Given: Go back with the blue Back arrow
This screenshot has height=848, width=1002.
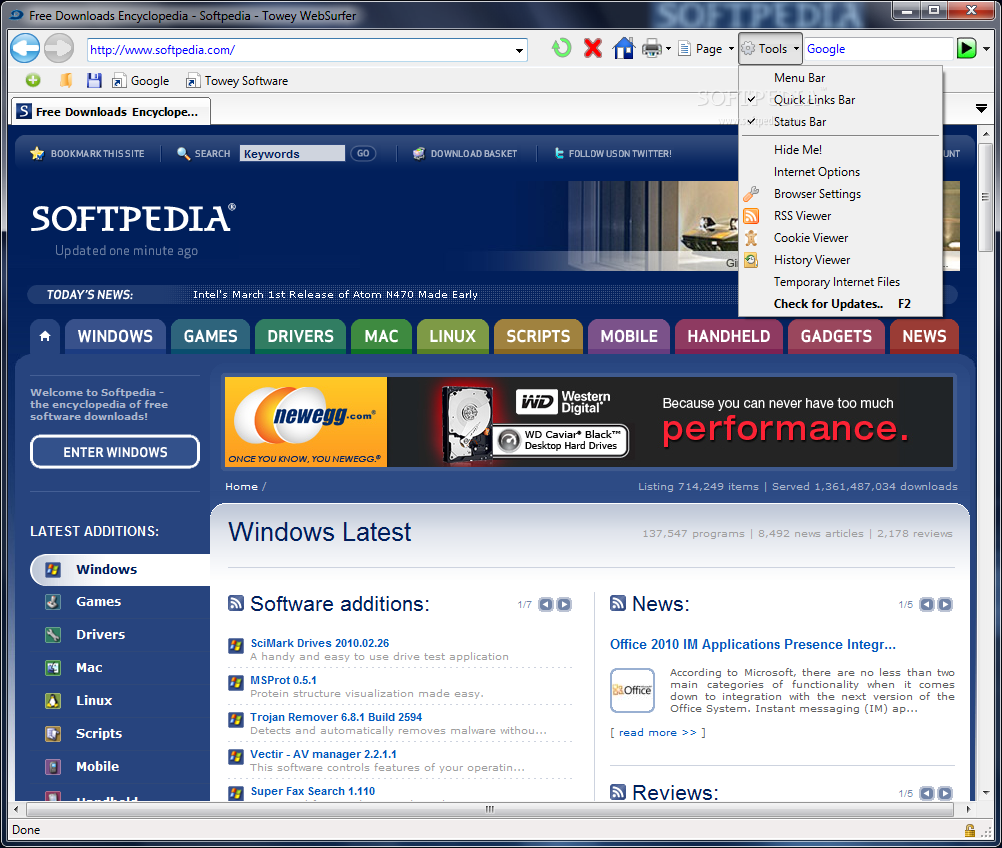Looking at the screenshot, I should point(25,49).
